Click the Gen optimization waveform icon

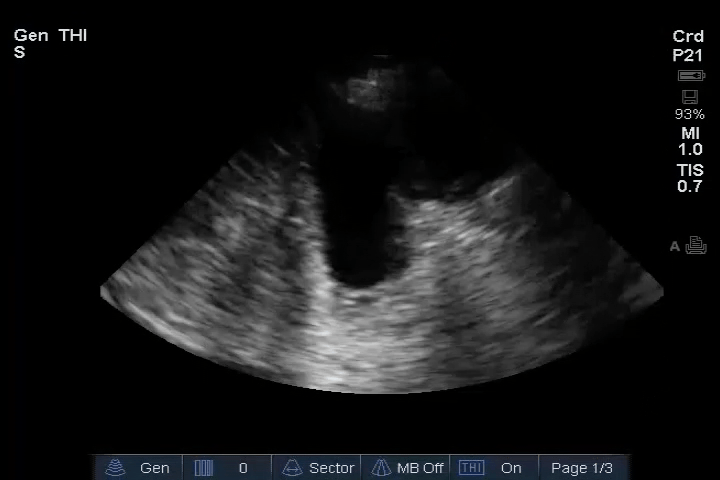coord(117,468)
